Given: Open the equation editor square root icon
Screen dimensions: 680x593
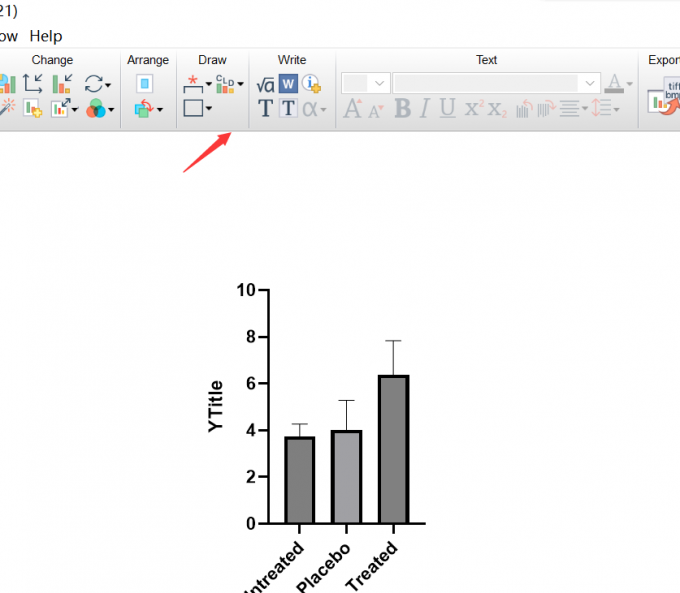Looking at the screenshot, I should pos(265,85).
